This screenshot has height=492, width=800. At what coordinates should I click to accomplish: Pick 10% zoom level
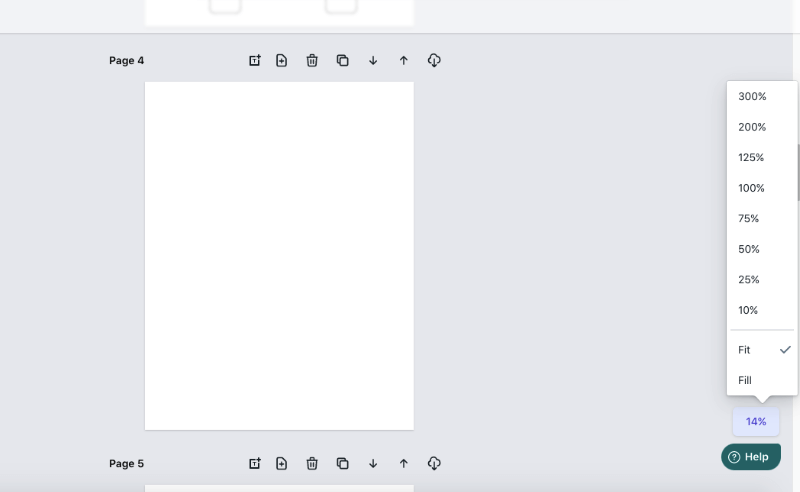762,310
